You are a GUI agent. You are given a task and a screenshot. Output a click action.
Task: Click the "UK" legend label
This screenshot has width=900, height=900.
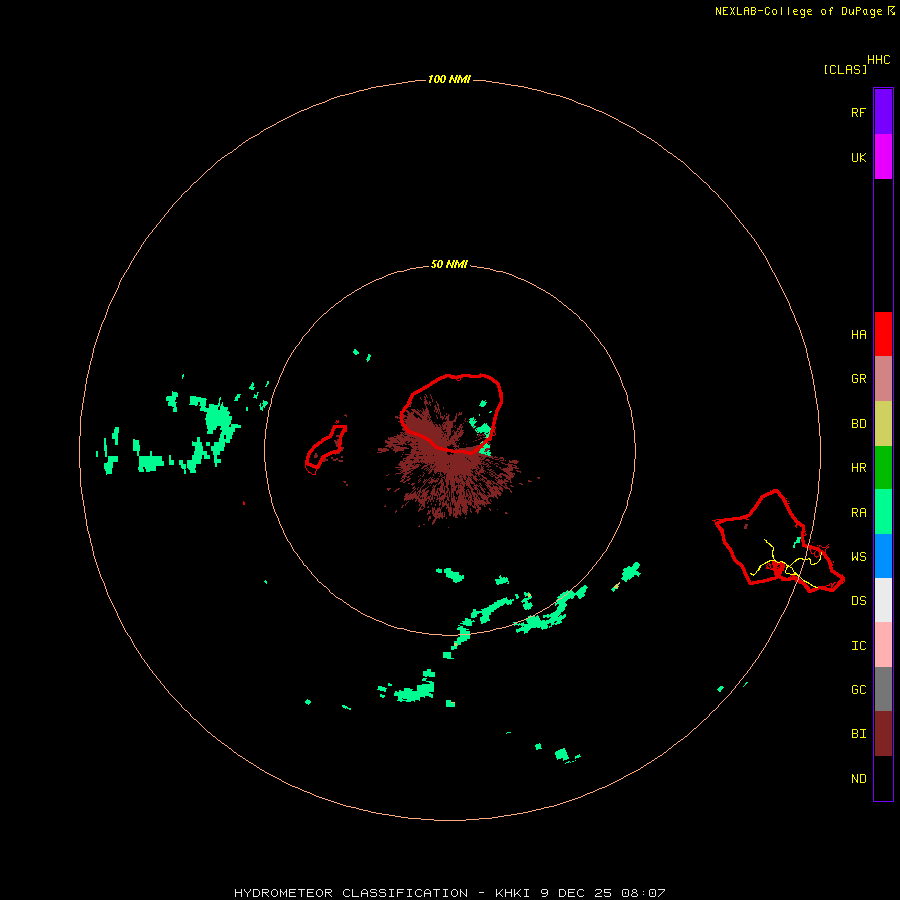858,157
